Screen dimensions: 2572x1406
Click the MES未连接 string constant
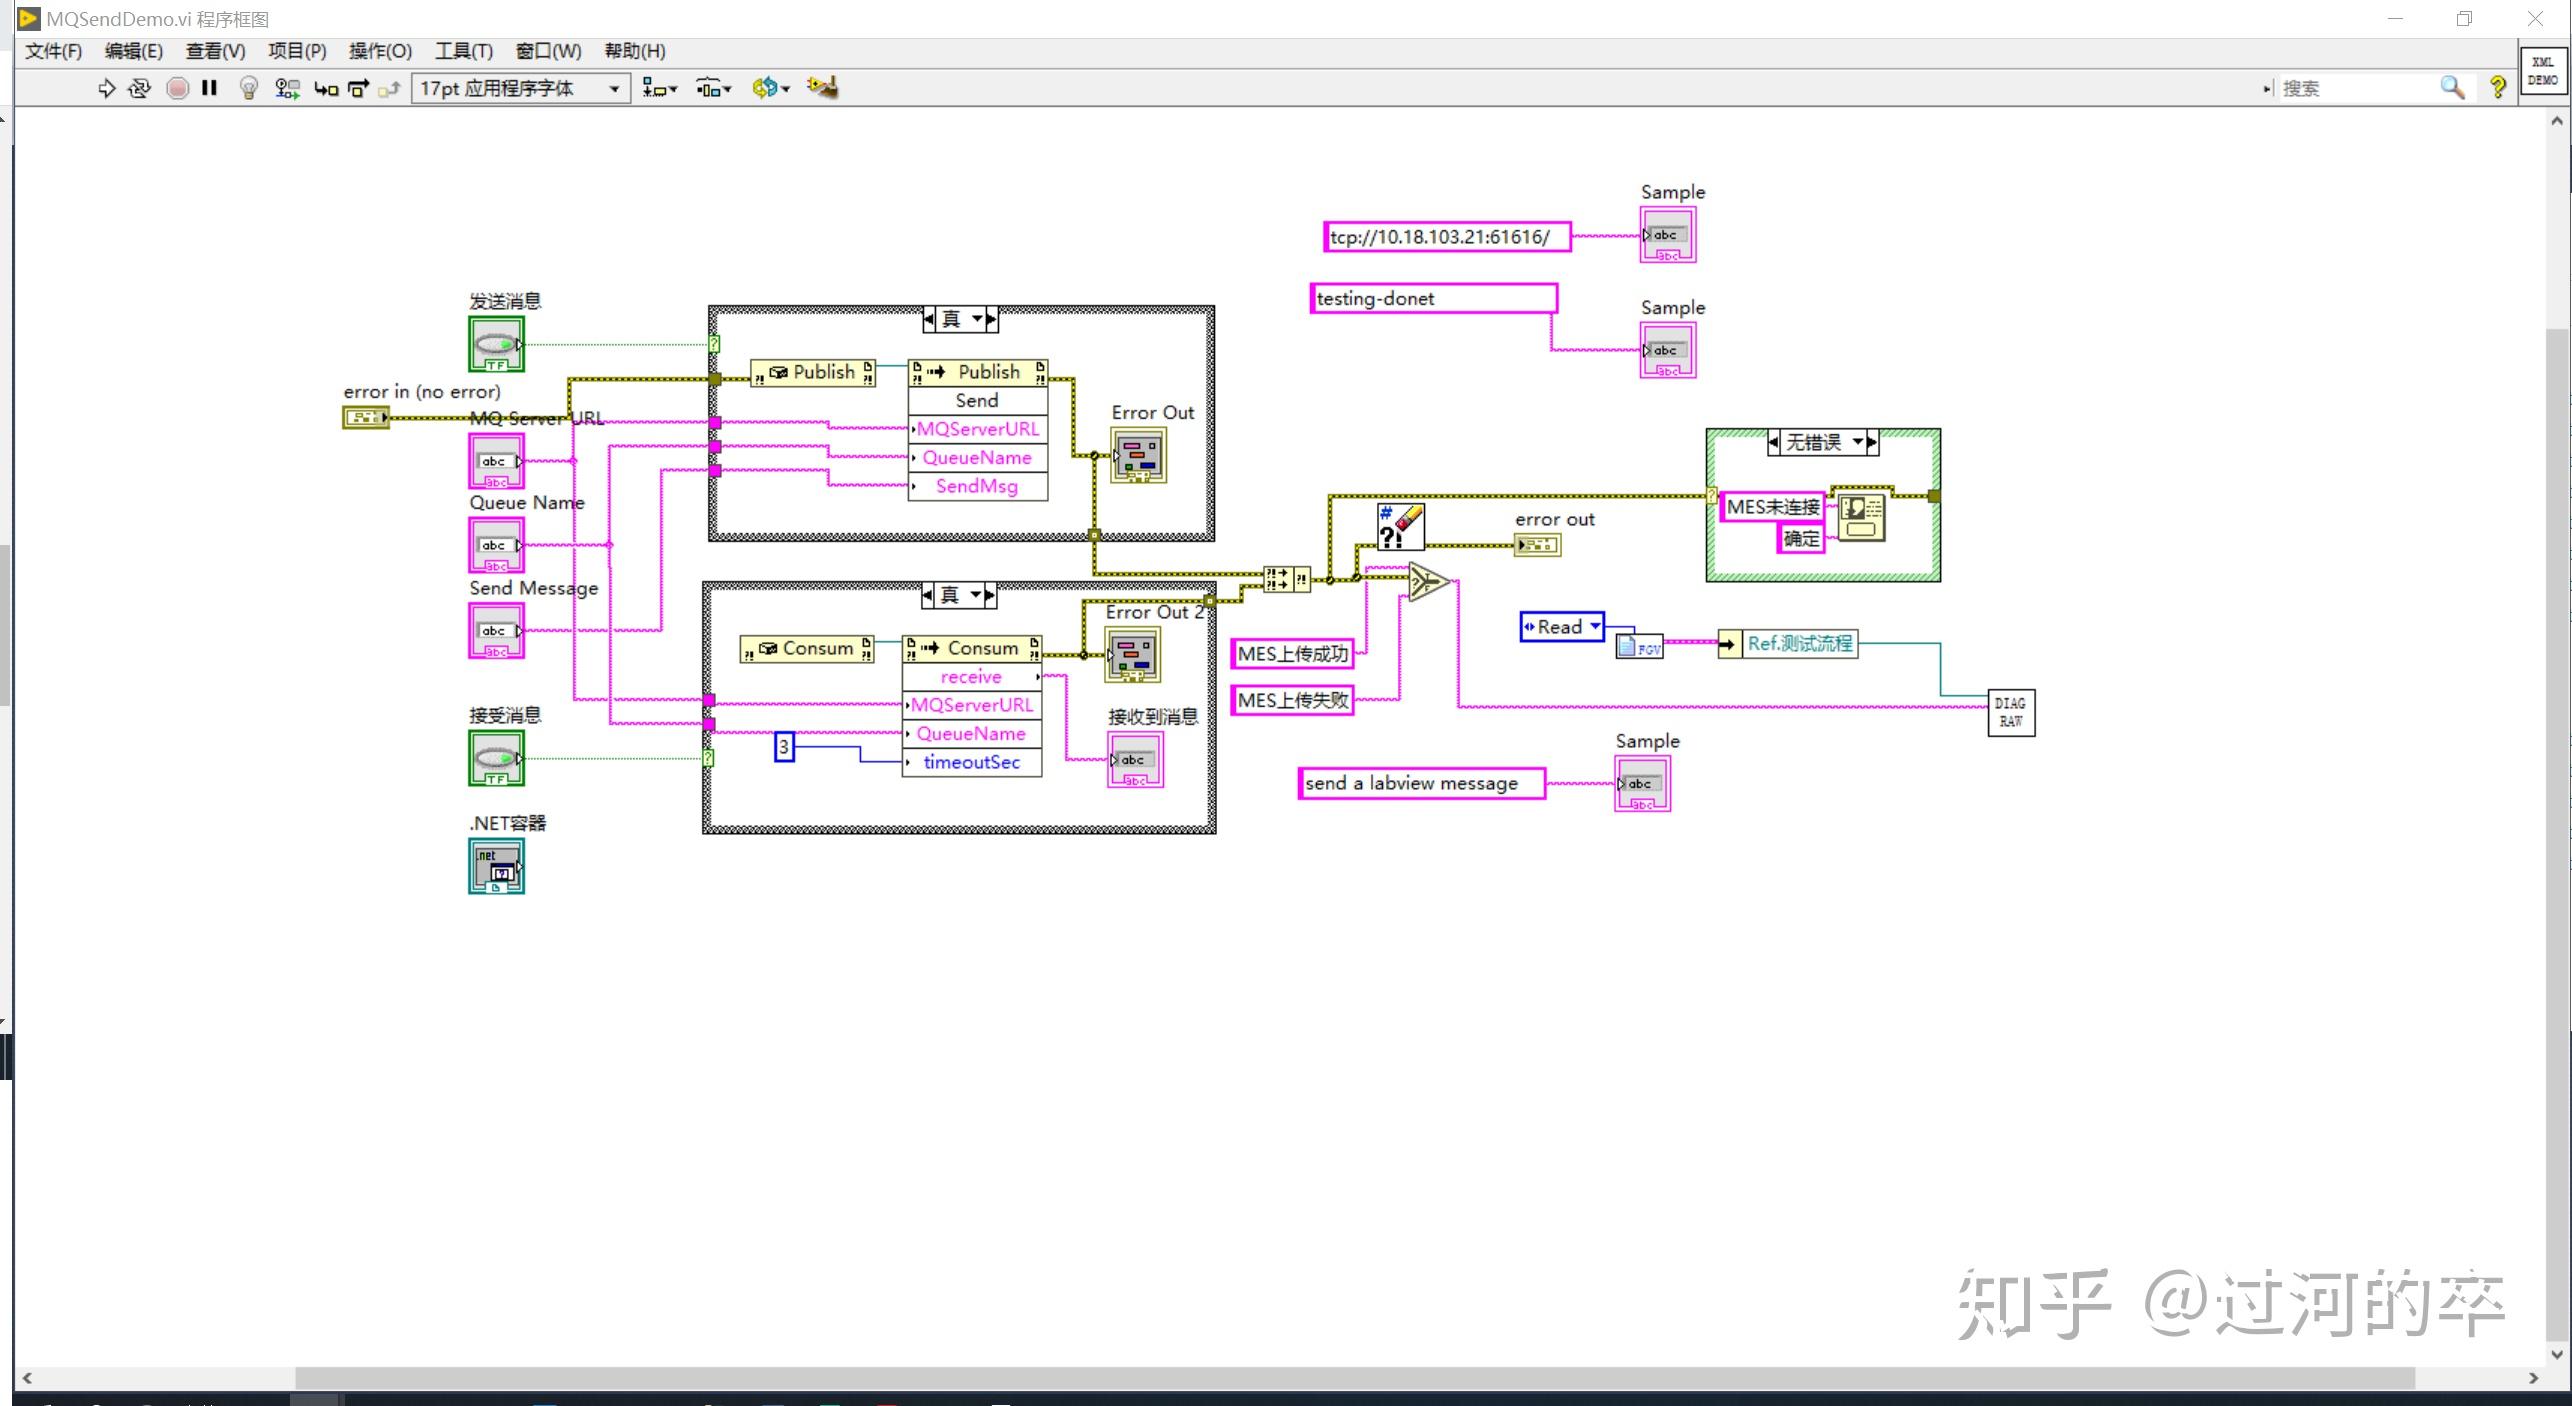pos(1772,507)
